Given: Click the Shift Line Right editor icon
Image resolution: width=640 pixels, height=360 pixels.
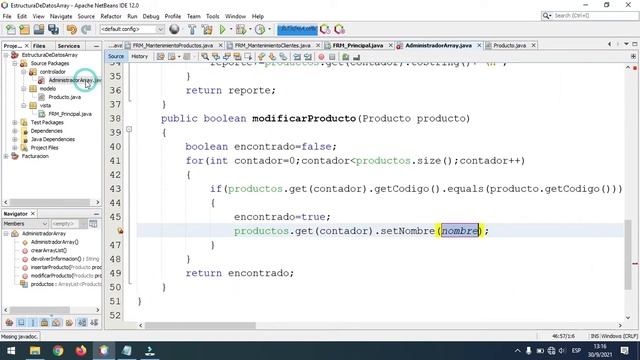Looking at the screenshot, I should (308, 57).
